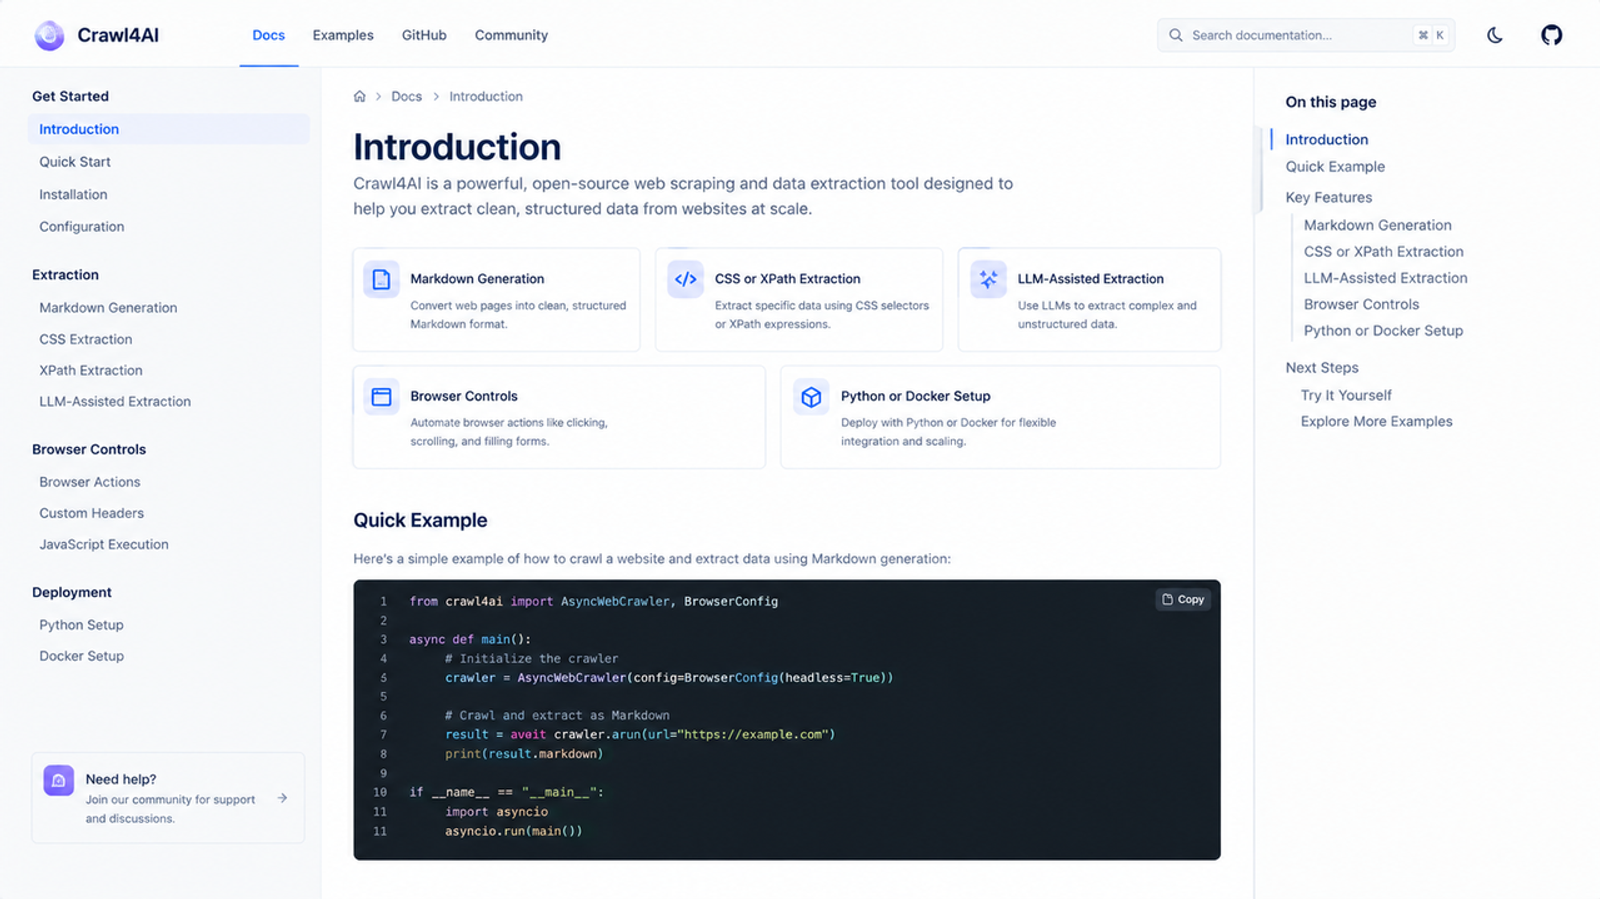Open the GitHub nav item
Viewport: 1600px width, 899px height.
click(424, 35)
